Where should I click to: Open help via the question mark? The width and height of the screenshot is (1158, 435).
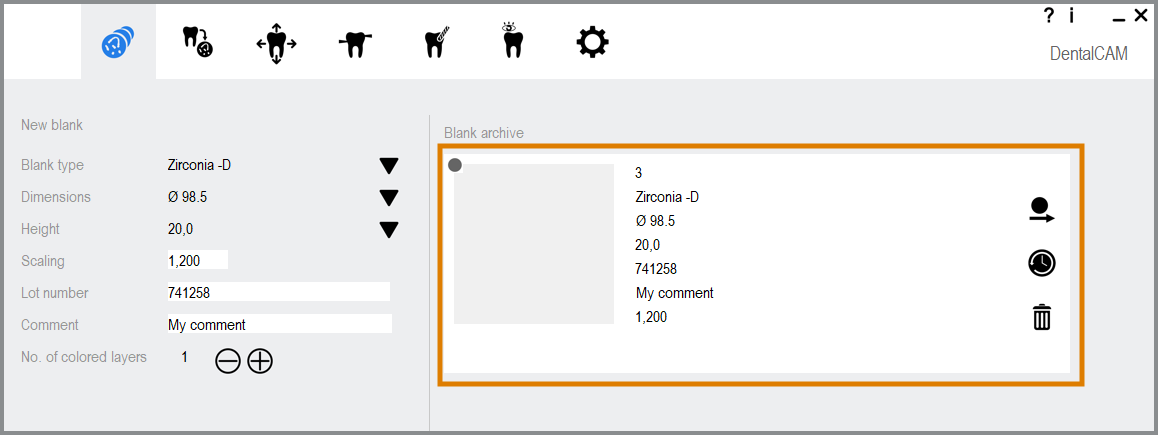coord(1049,15)
